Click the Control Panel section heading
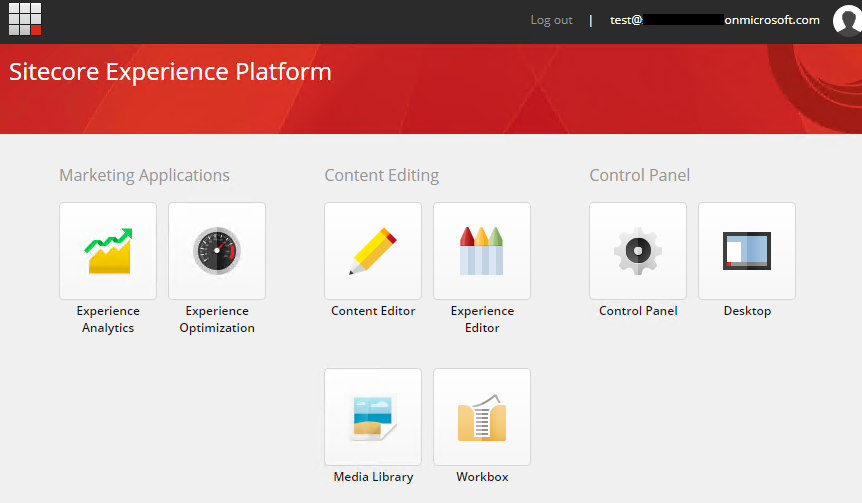 tap(639, 175)
